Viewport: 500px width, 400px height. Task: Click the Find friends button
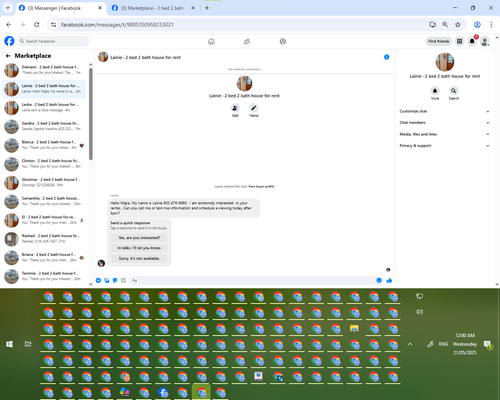[439, 41]
